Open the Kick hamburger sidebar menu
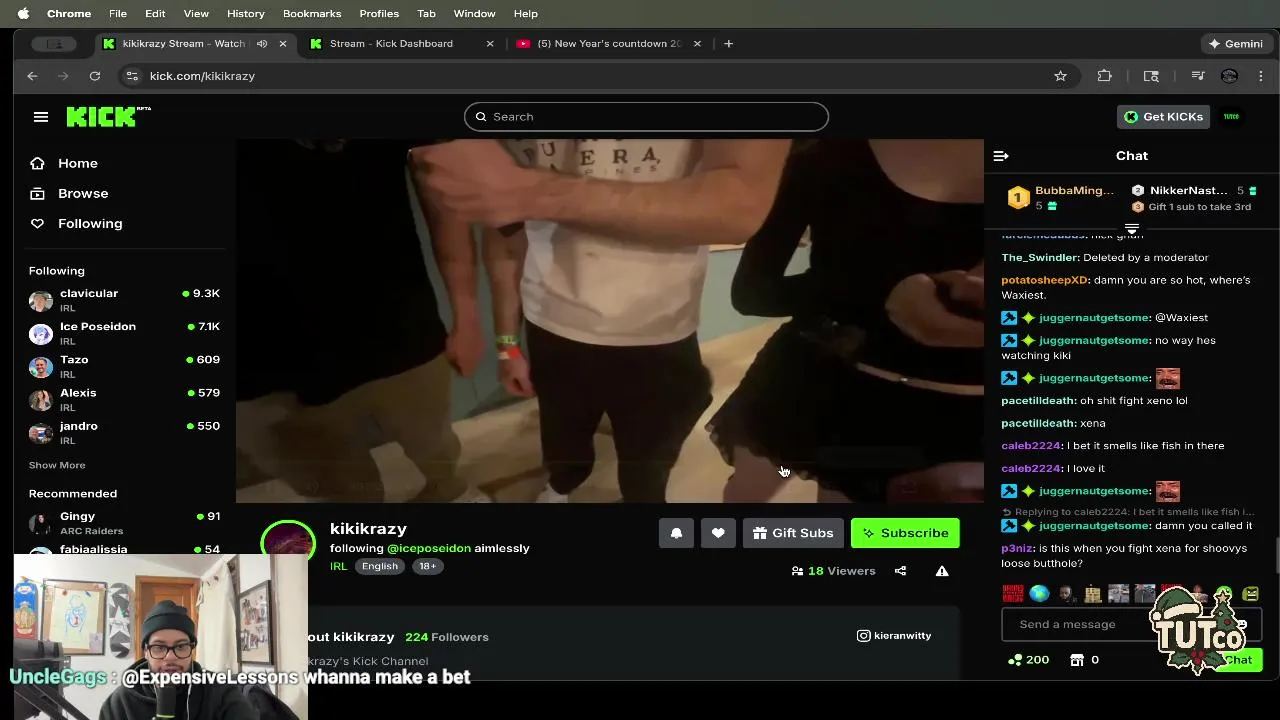The height and width of the screenshot is (720, 1280). pyautogui.click(x=41, y=117)
